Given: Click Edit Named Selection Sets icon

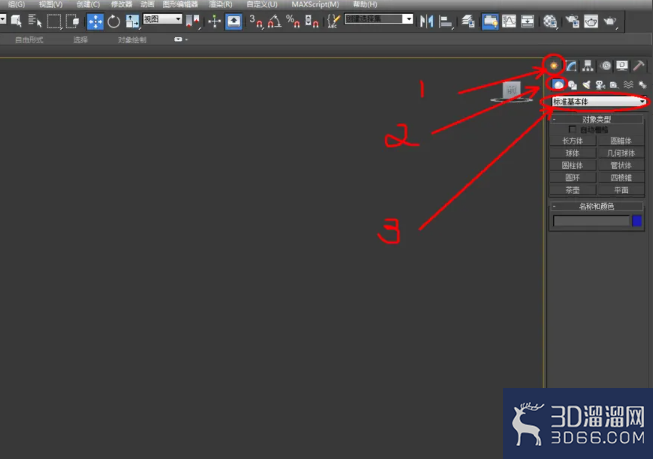Looking at the screenshot, I should 333,21.
